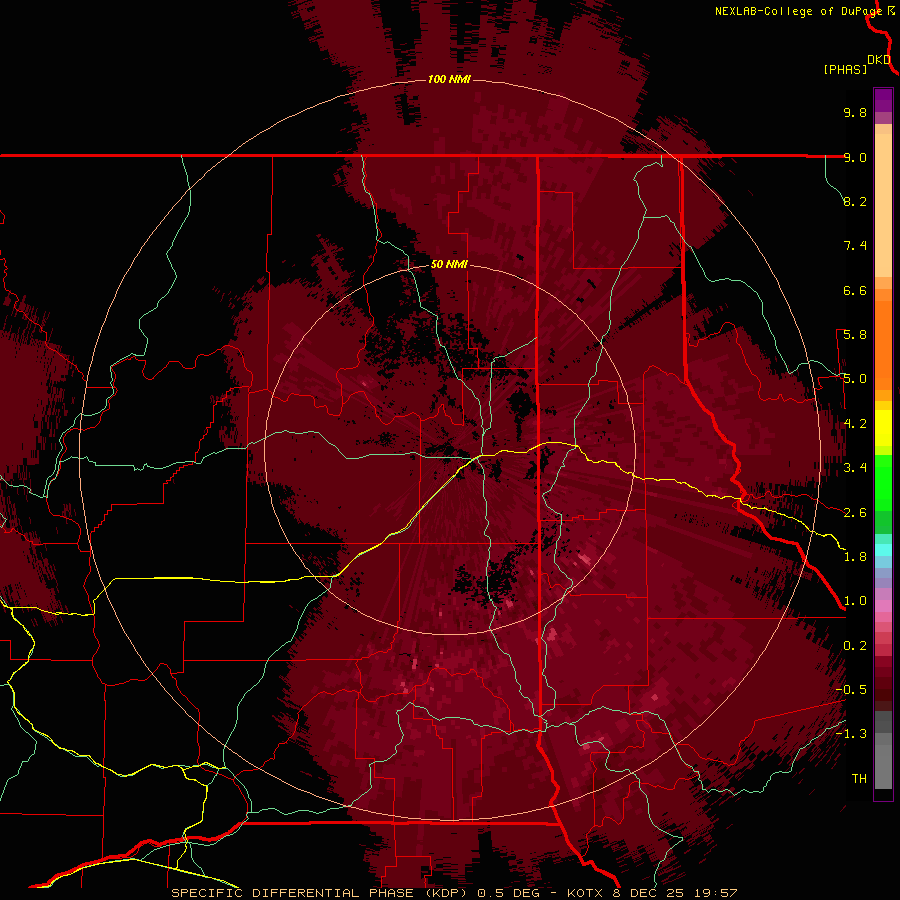Click the 2.6 legend value
Image resolution: width=900 pixels, height=900 pixels.
click(x=855, y=513)
